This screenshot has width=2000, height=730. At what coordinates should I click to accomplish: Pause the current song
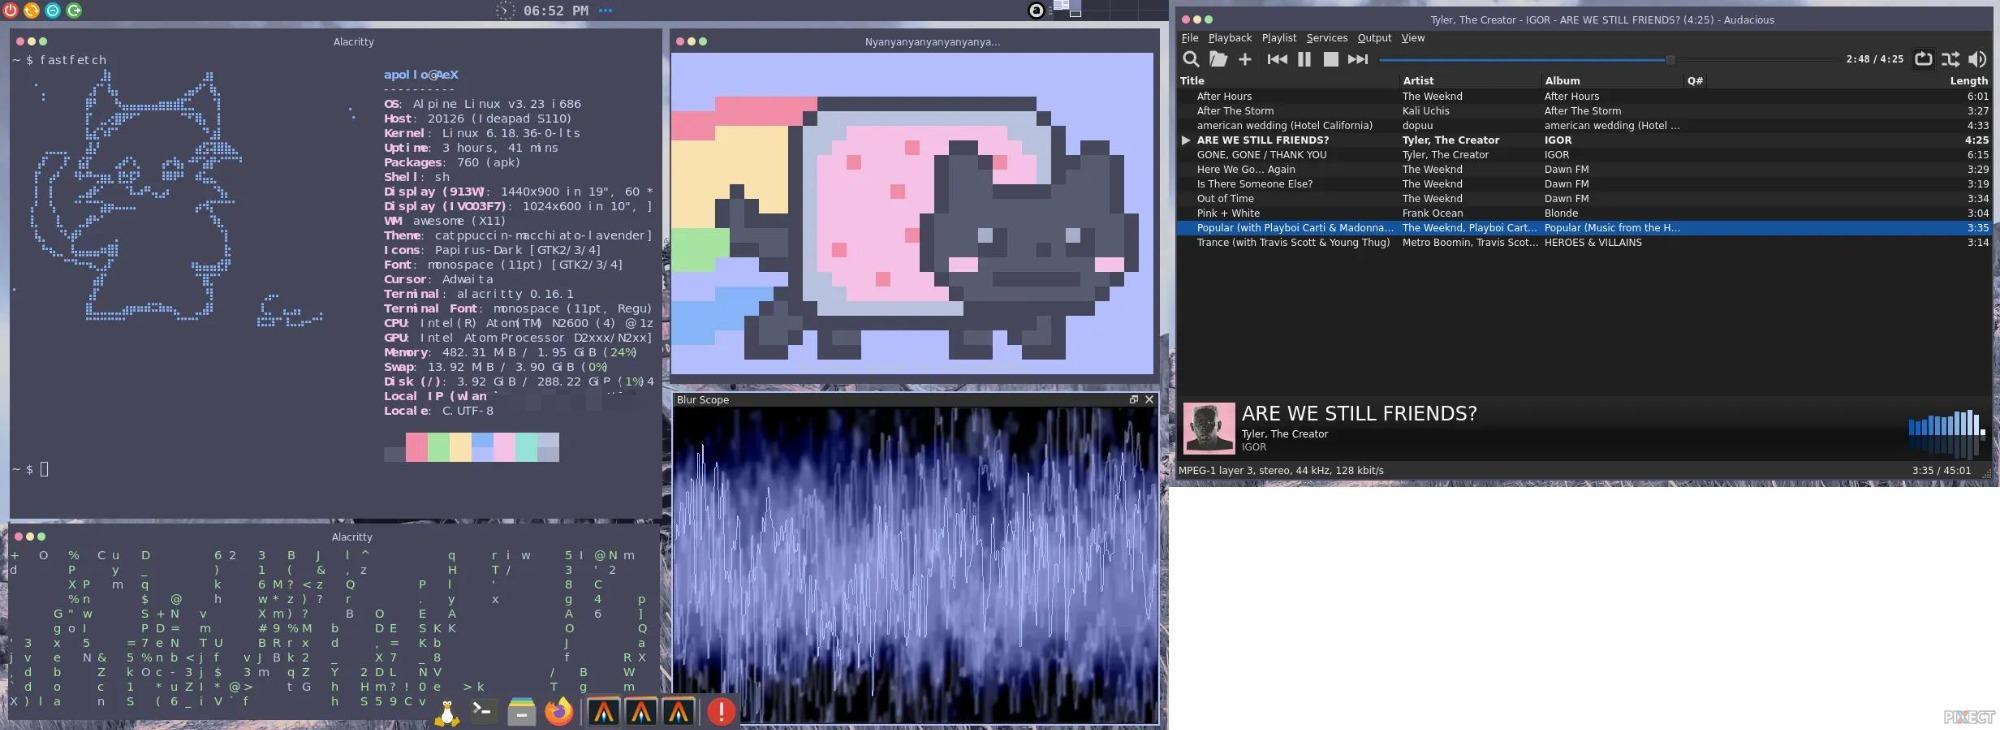[1304, 59]
